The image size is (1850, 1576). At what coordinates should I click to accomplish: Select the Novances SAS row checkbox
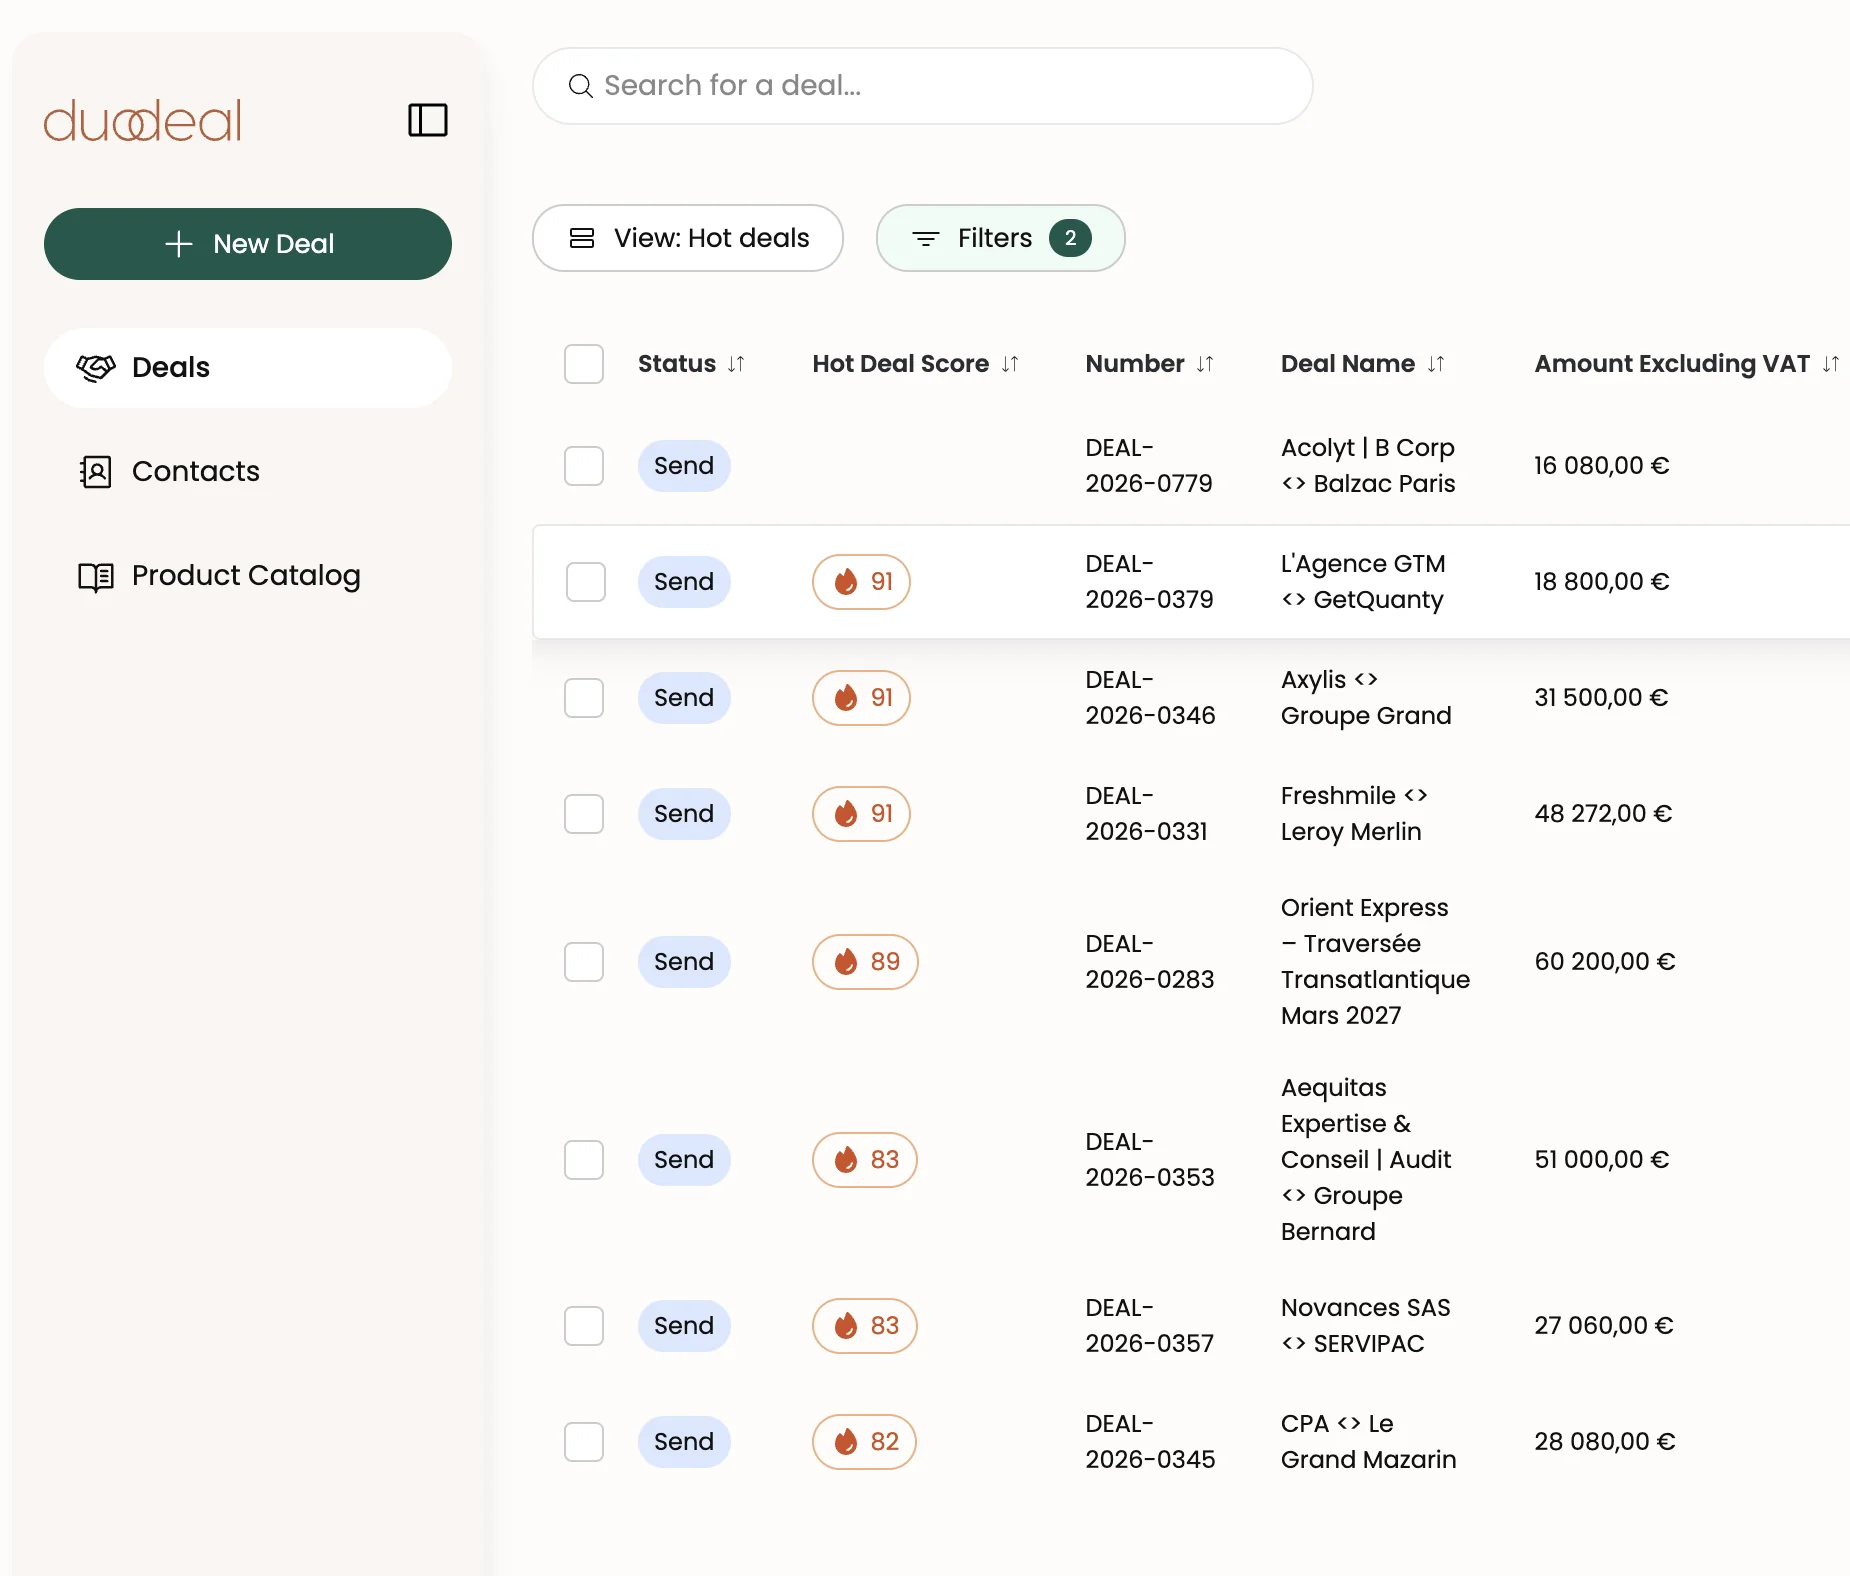tap(584, 1326)
